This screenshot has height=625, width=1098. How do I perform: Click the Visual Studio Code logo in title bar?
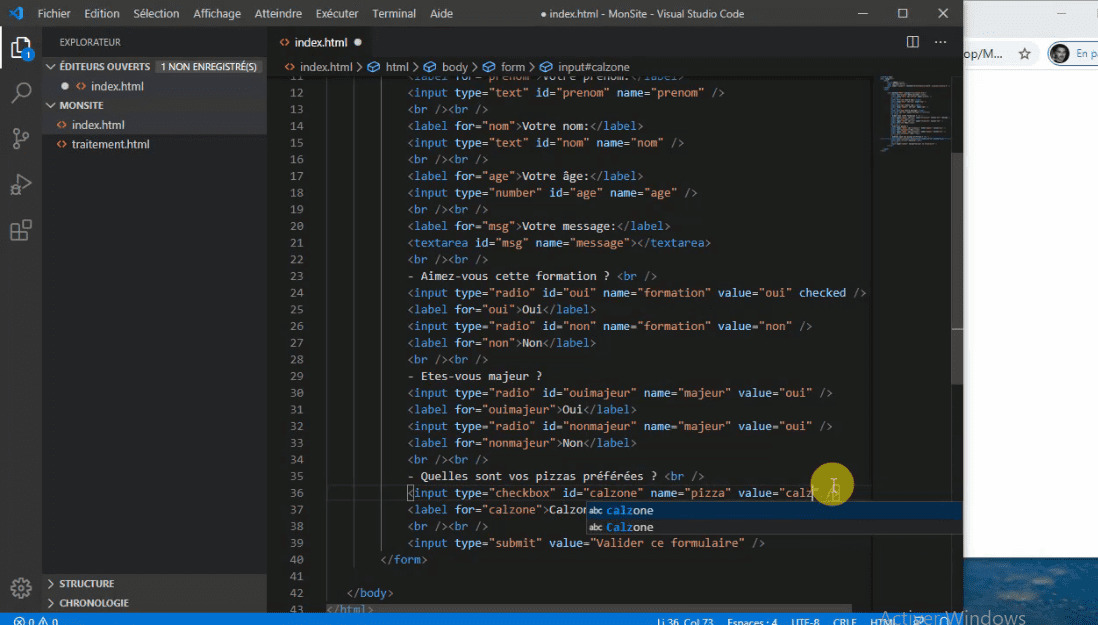(x=16, y=13)
